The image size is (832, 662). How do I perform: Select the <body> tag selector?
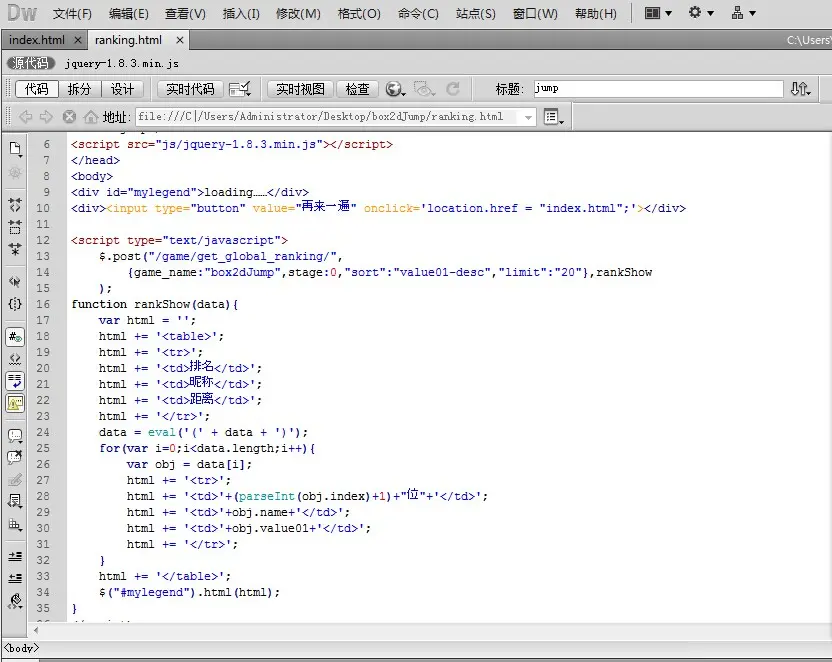21,648
